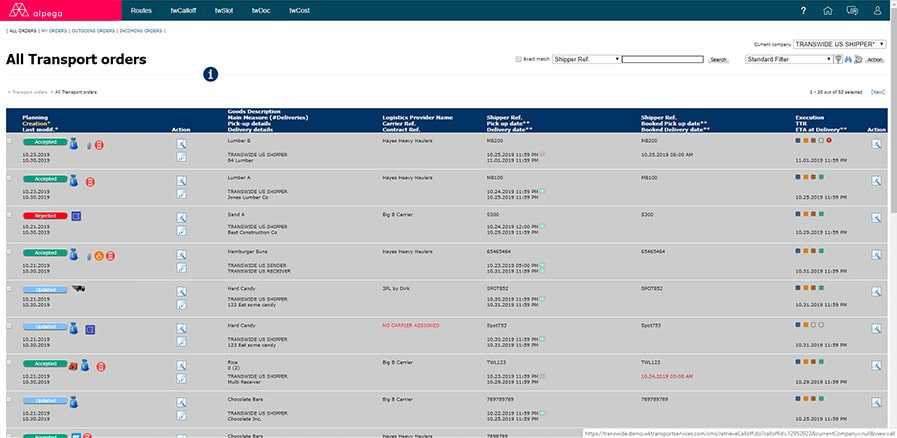This screenshot has height=438, width=897.
Task: Click truck icon in 3PL by Dirk row
Action: pyautogui.click(x=78, y=289)
